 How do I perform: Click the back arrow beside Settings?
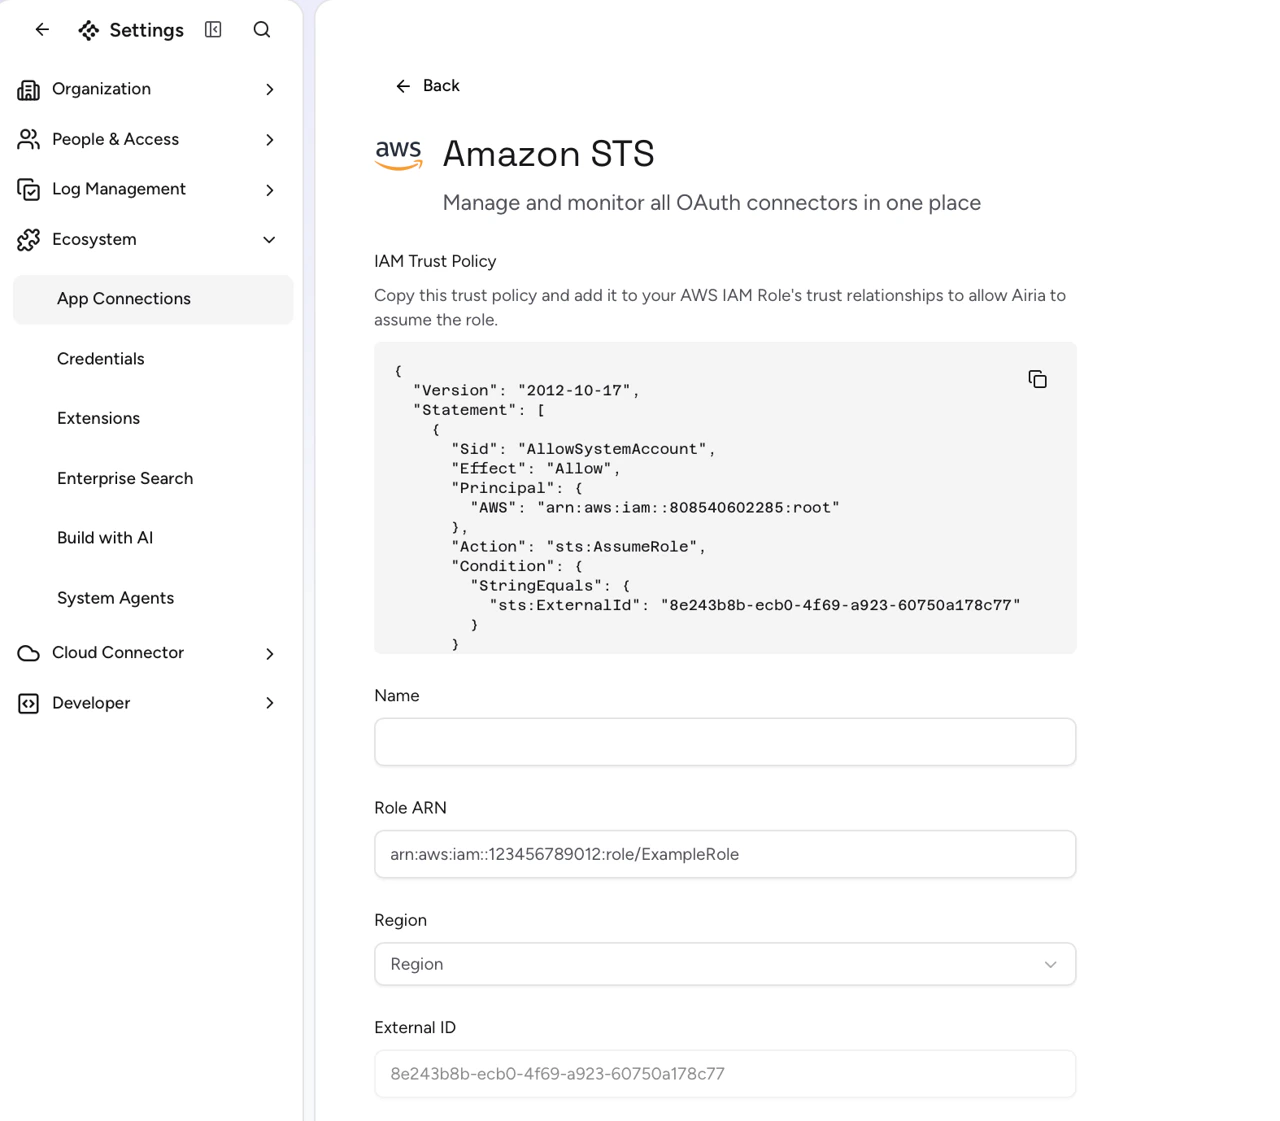42,30
